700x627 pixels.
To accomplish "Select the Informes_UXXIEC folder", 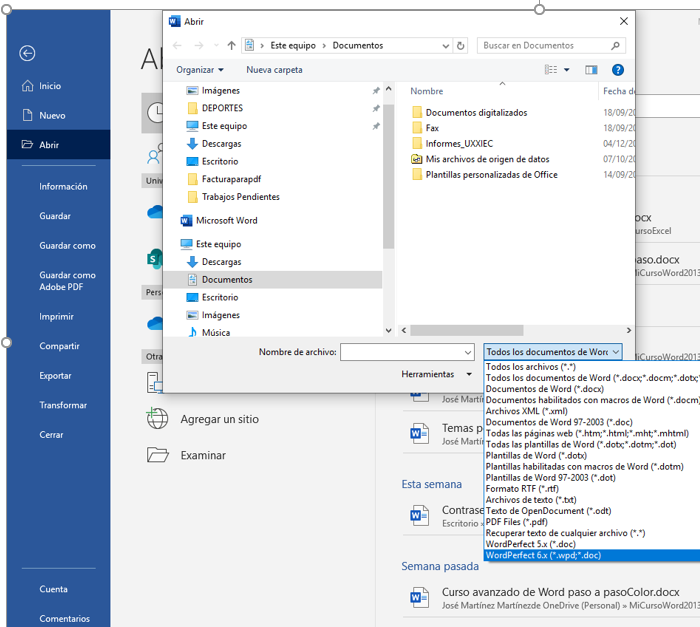I will 459,144.
